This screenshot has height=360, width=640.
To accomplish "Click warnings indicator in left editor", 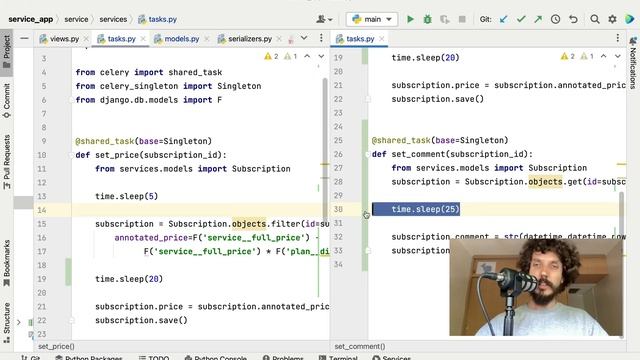I will coord(281,56).
